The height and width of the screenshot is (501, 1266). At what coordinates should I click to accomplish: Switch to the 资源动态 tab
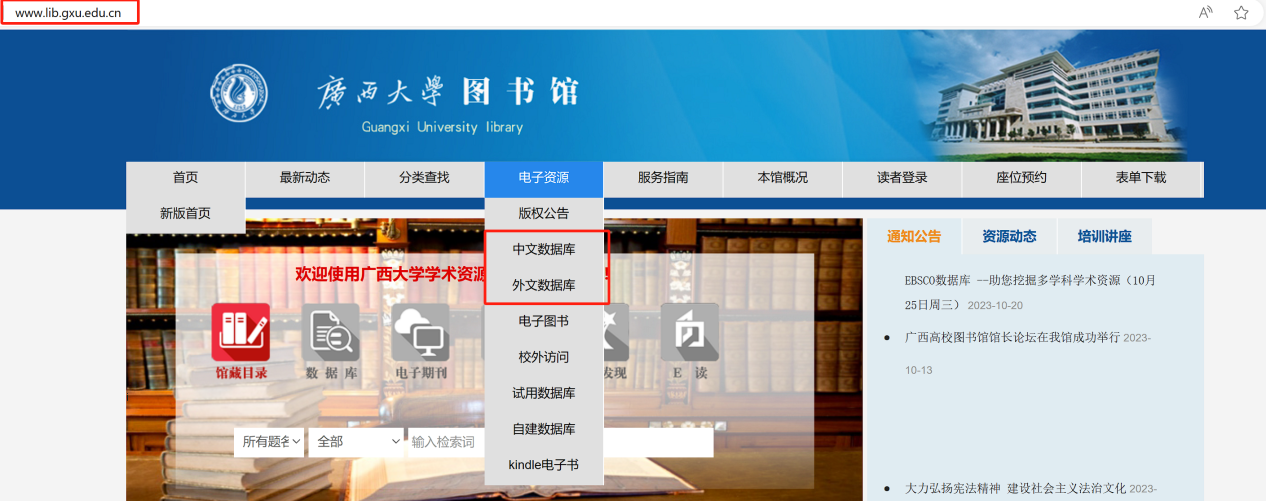pyautogui.click(x=1009, y=237)
